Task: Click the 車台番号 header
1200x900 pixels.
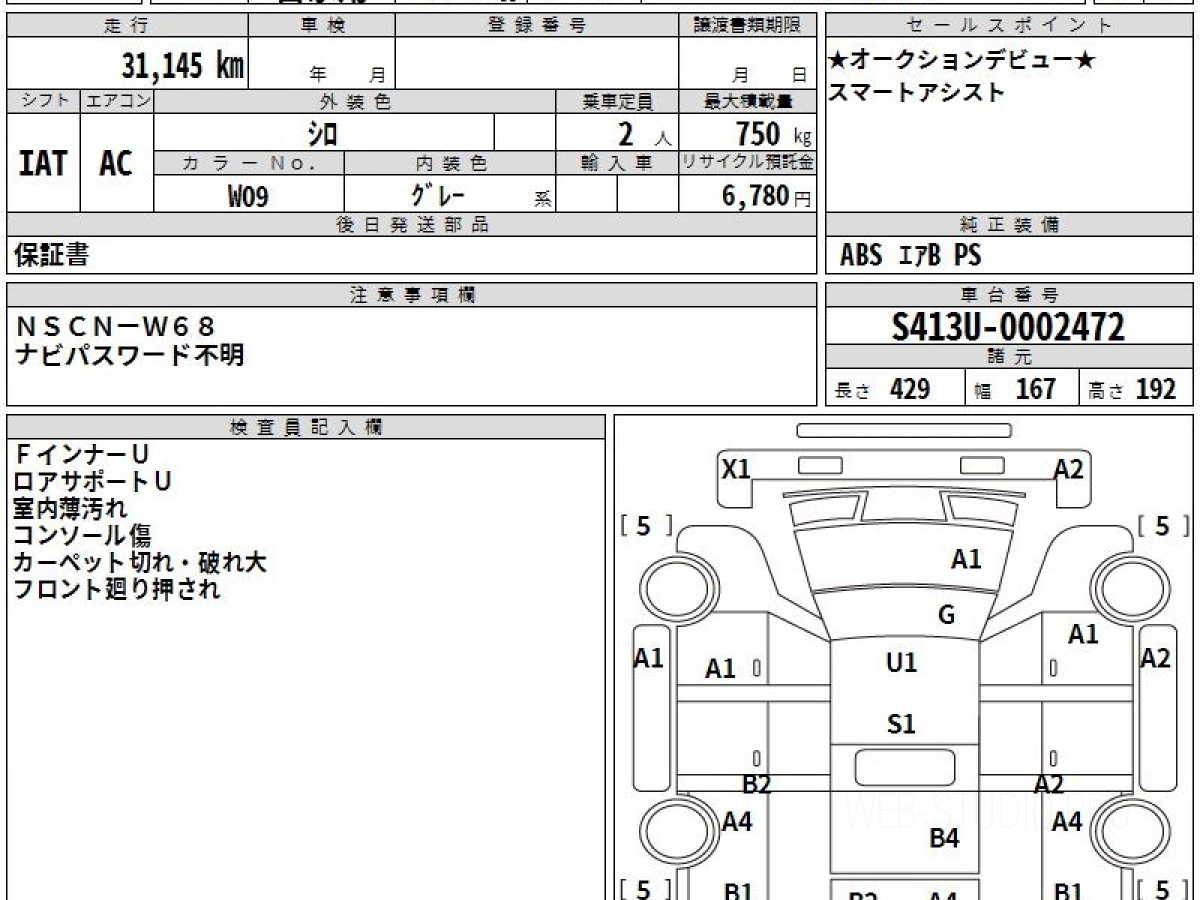Action: click(x=1009, y=295)
